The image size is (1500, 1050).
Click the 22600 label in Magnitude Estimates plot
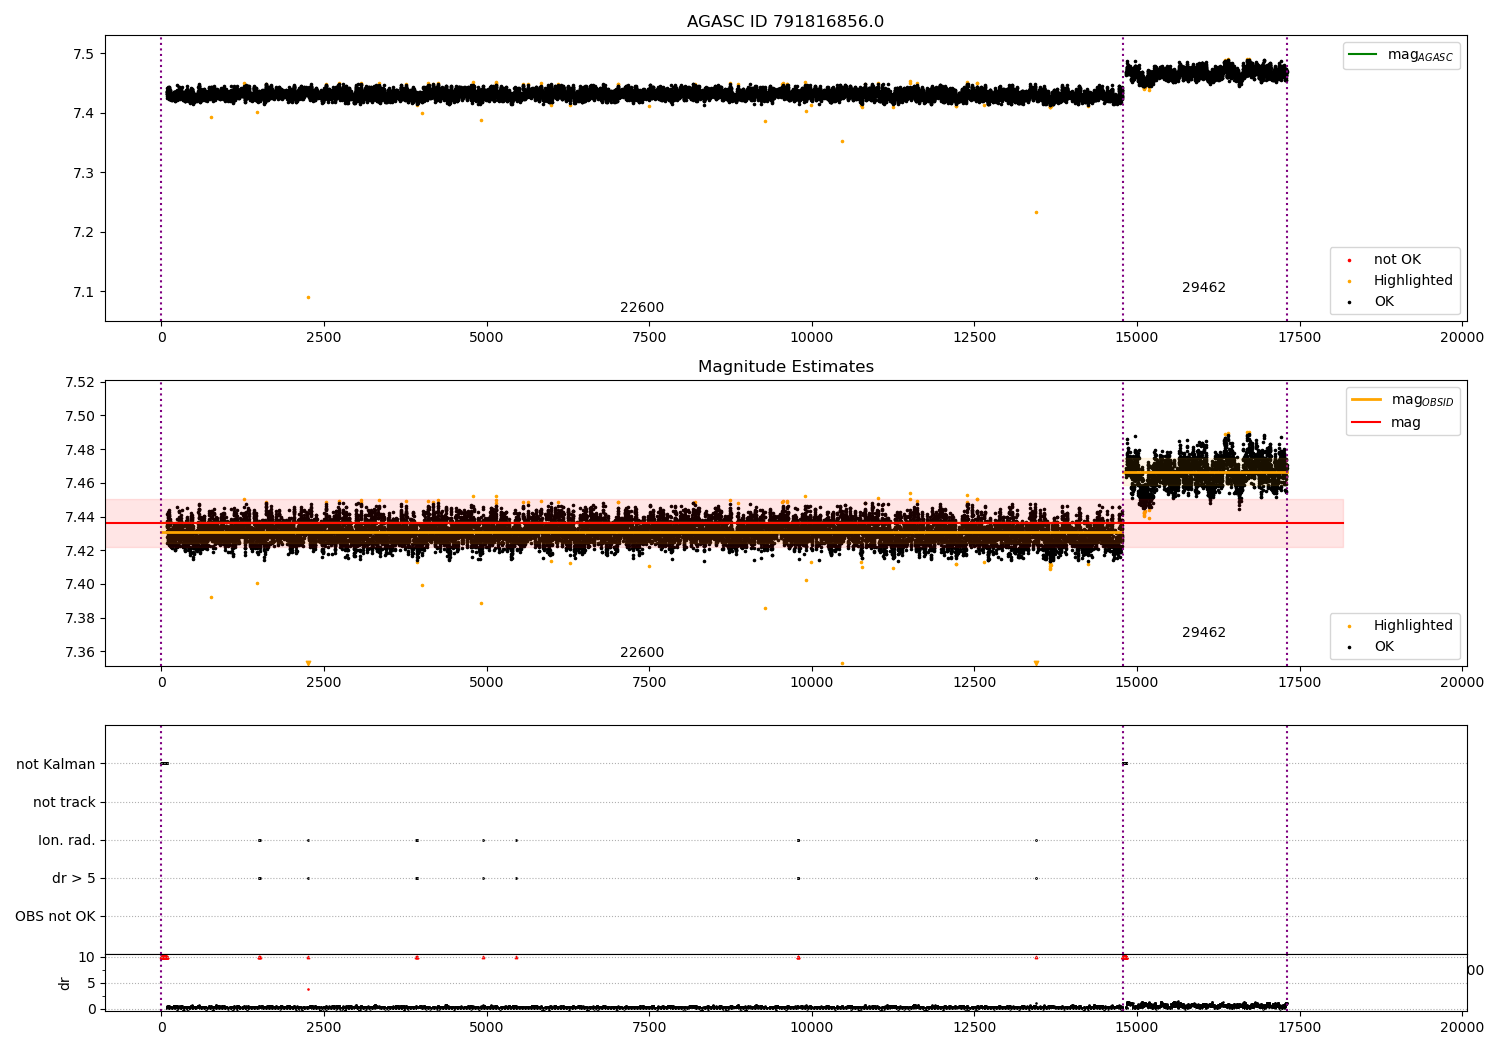tap(642, 653)
